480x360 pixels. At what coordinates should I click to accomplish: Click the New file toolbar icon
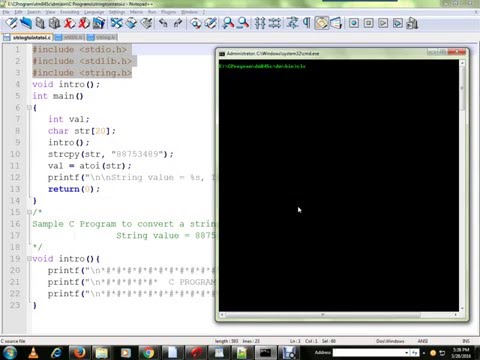(x=11, y=23)
